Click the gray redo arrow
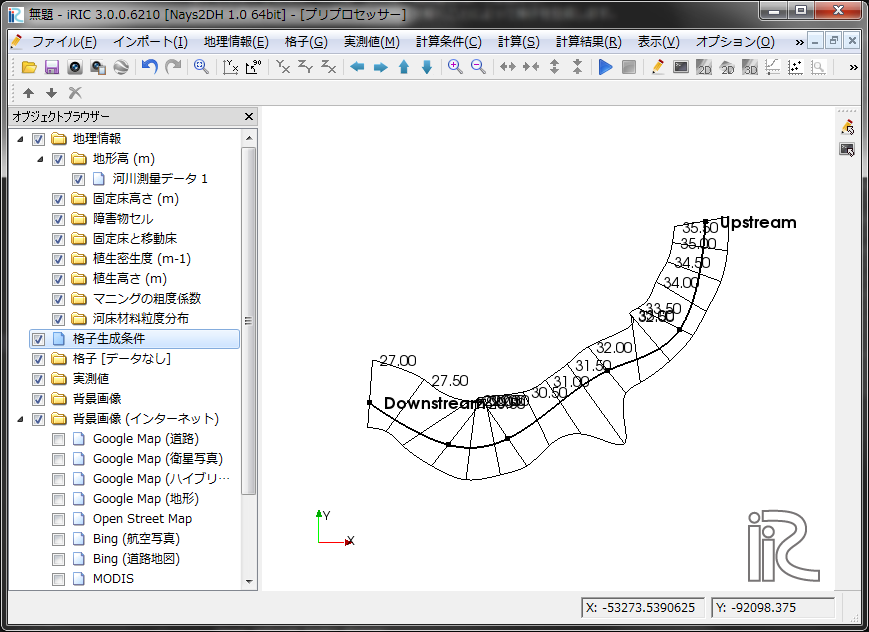The image size is (869, 632). (173, 67)
